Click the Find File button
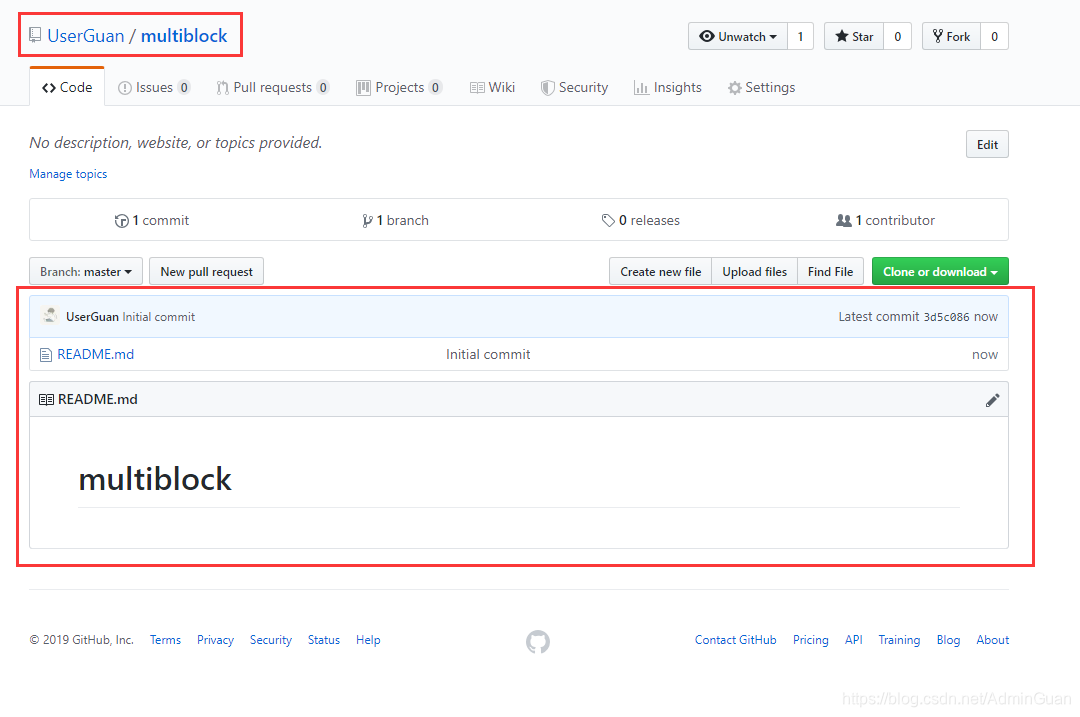Viewport: 1080px width, 717px height. (x=831, y=271)
